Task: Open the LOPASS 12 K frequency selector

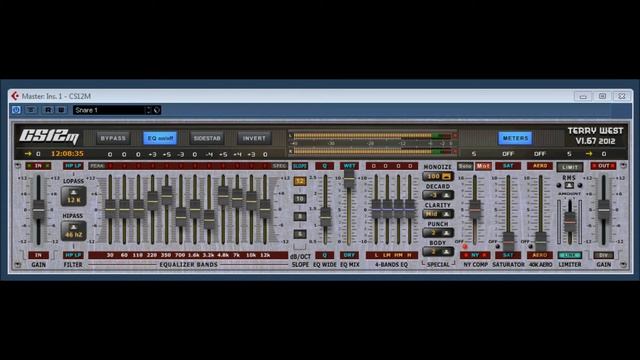Action: (73, 196)
